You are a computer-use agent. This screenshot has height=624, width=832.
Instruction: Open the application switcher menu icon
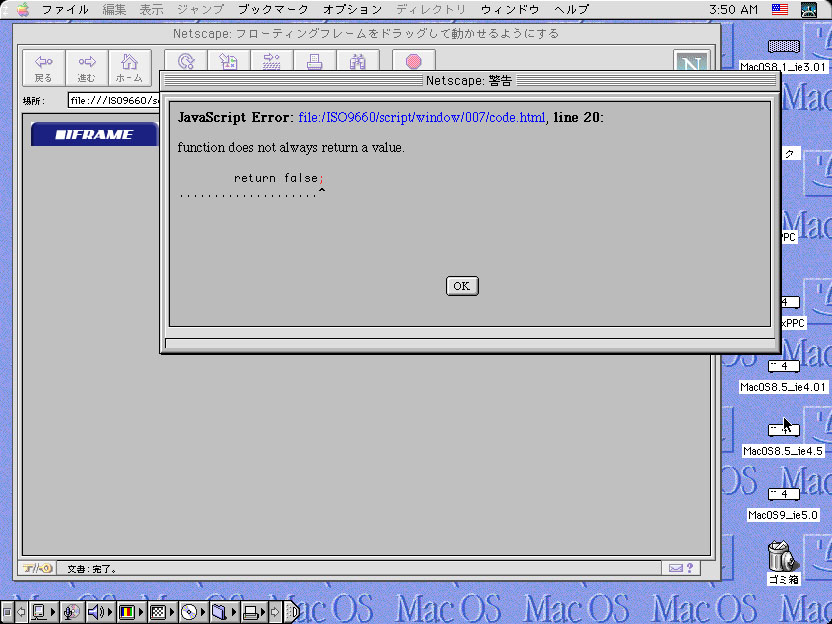(809, 10)
